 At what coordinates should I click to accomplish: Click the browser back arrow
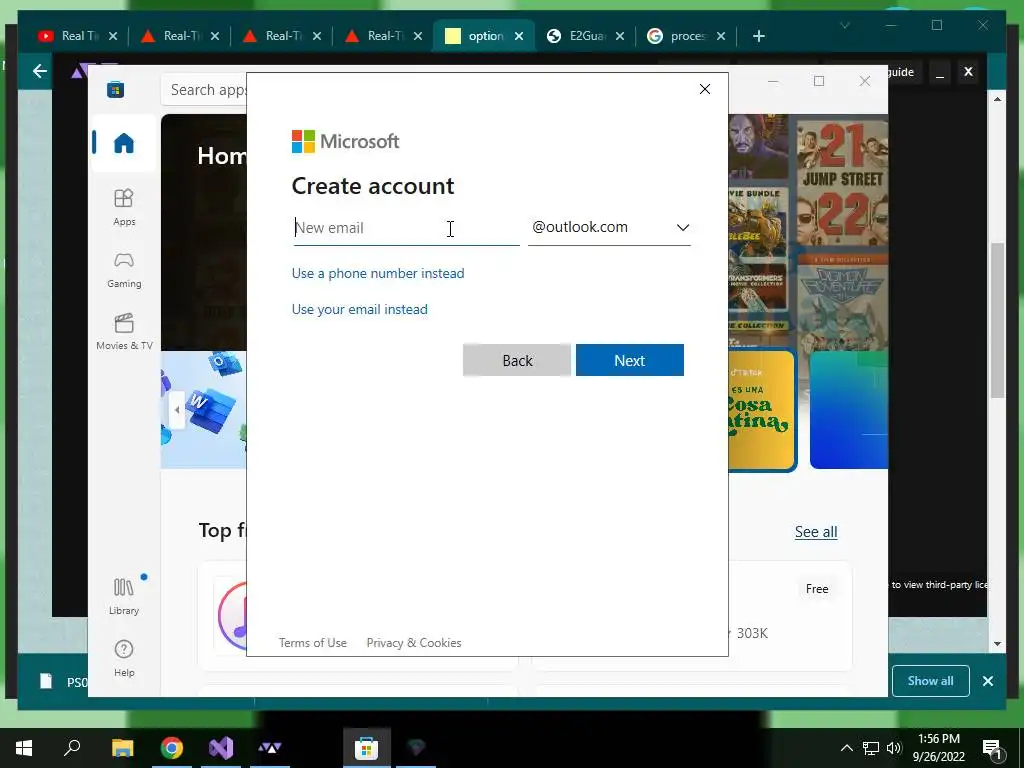tap(40, 71)
